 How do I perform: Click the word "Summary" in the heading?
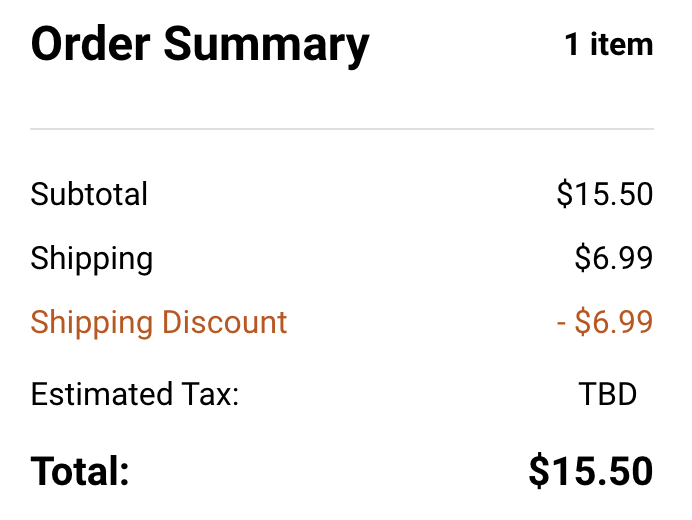266,47
